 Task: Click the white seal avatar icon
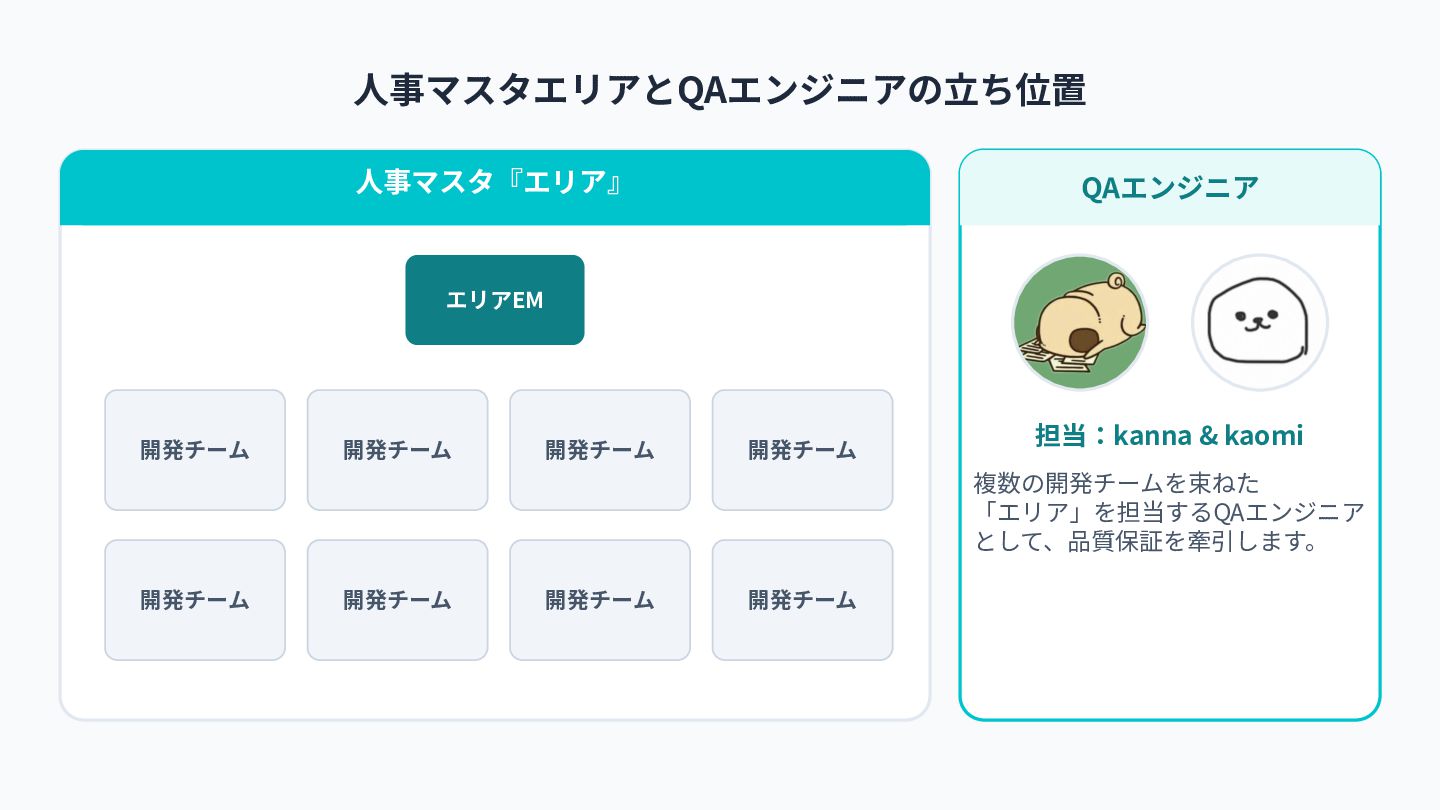pyautogui.click(x=1260, y=322)
